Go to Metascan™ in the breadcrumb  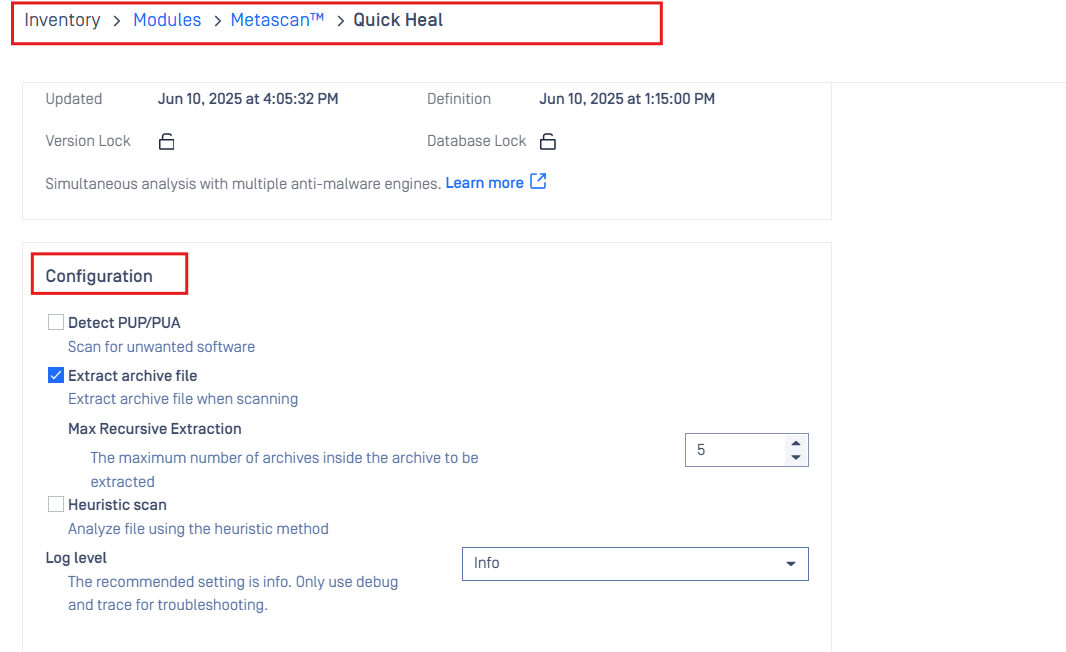pyautogui.click(x=277, y=20)
